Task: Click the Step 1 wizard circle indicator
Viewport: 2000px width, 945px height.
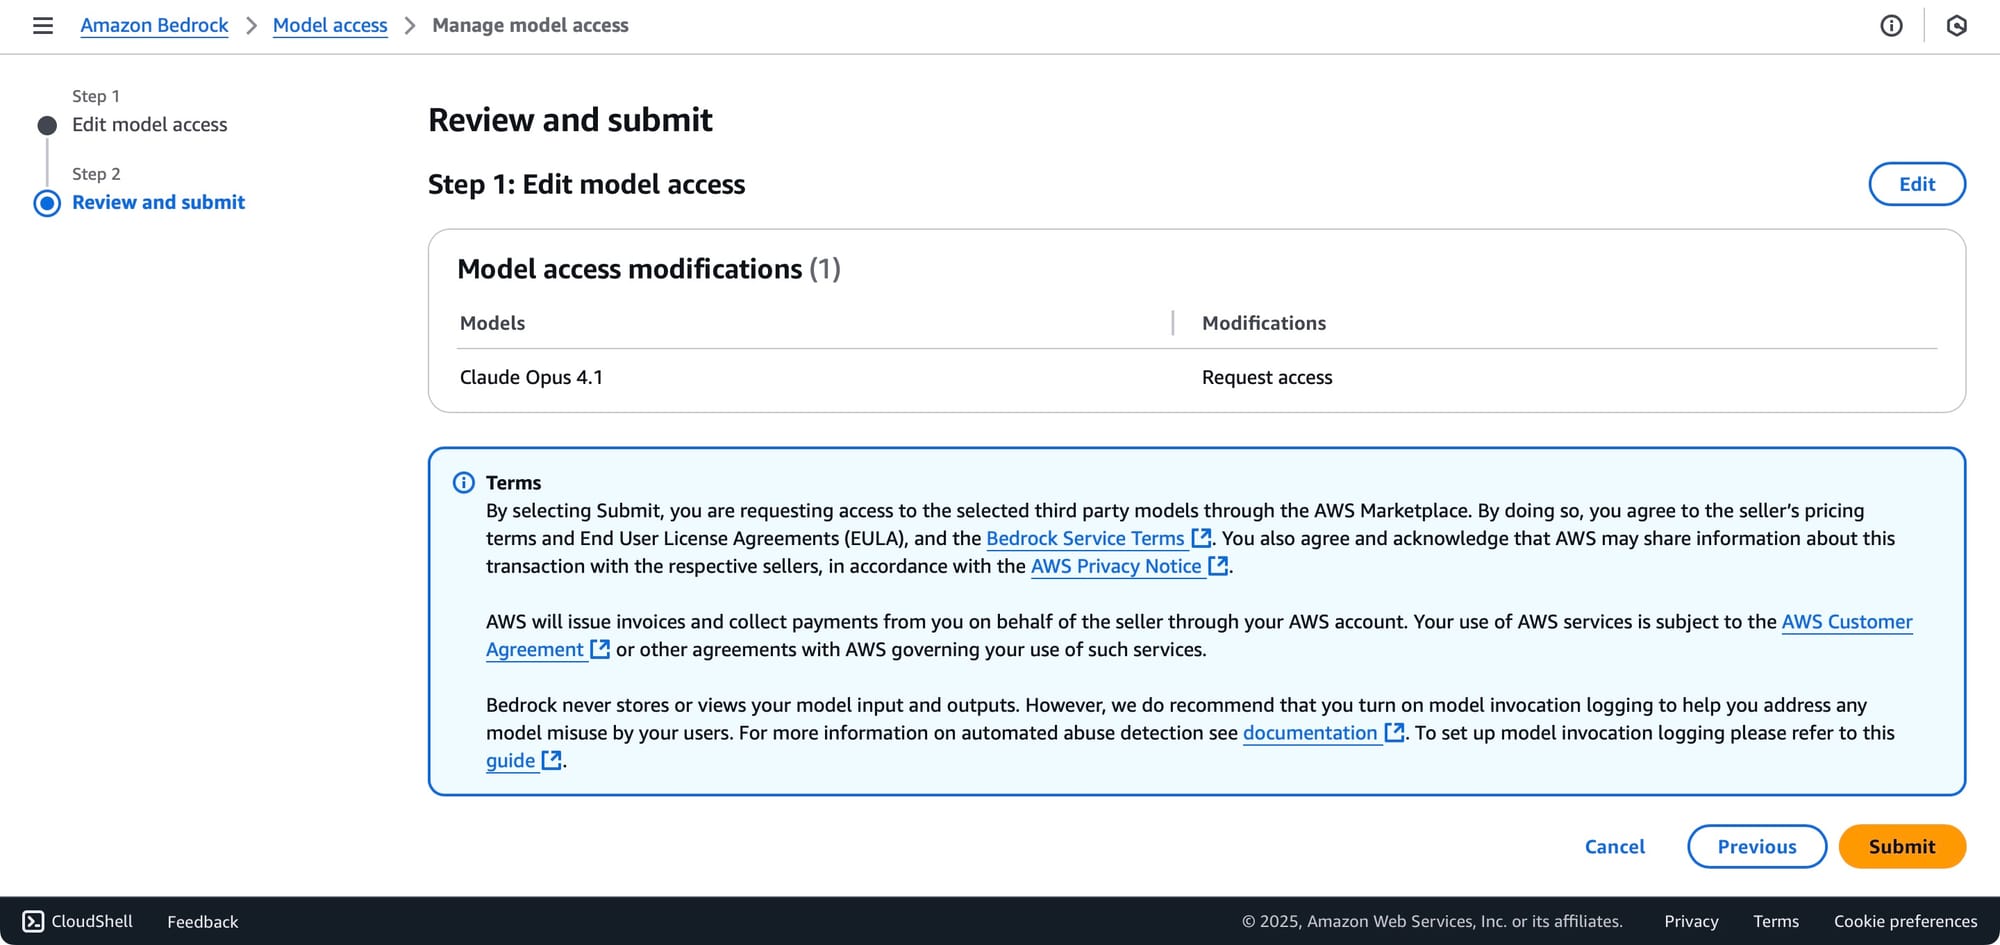Action: pos(47,125)
